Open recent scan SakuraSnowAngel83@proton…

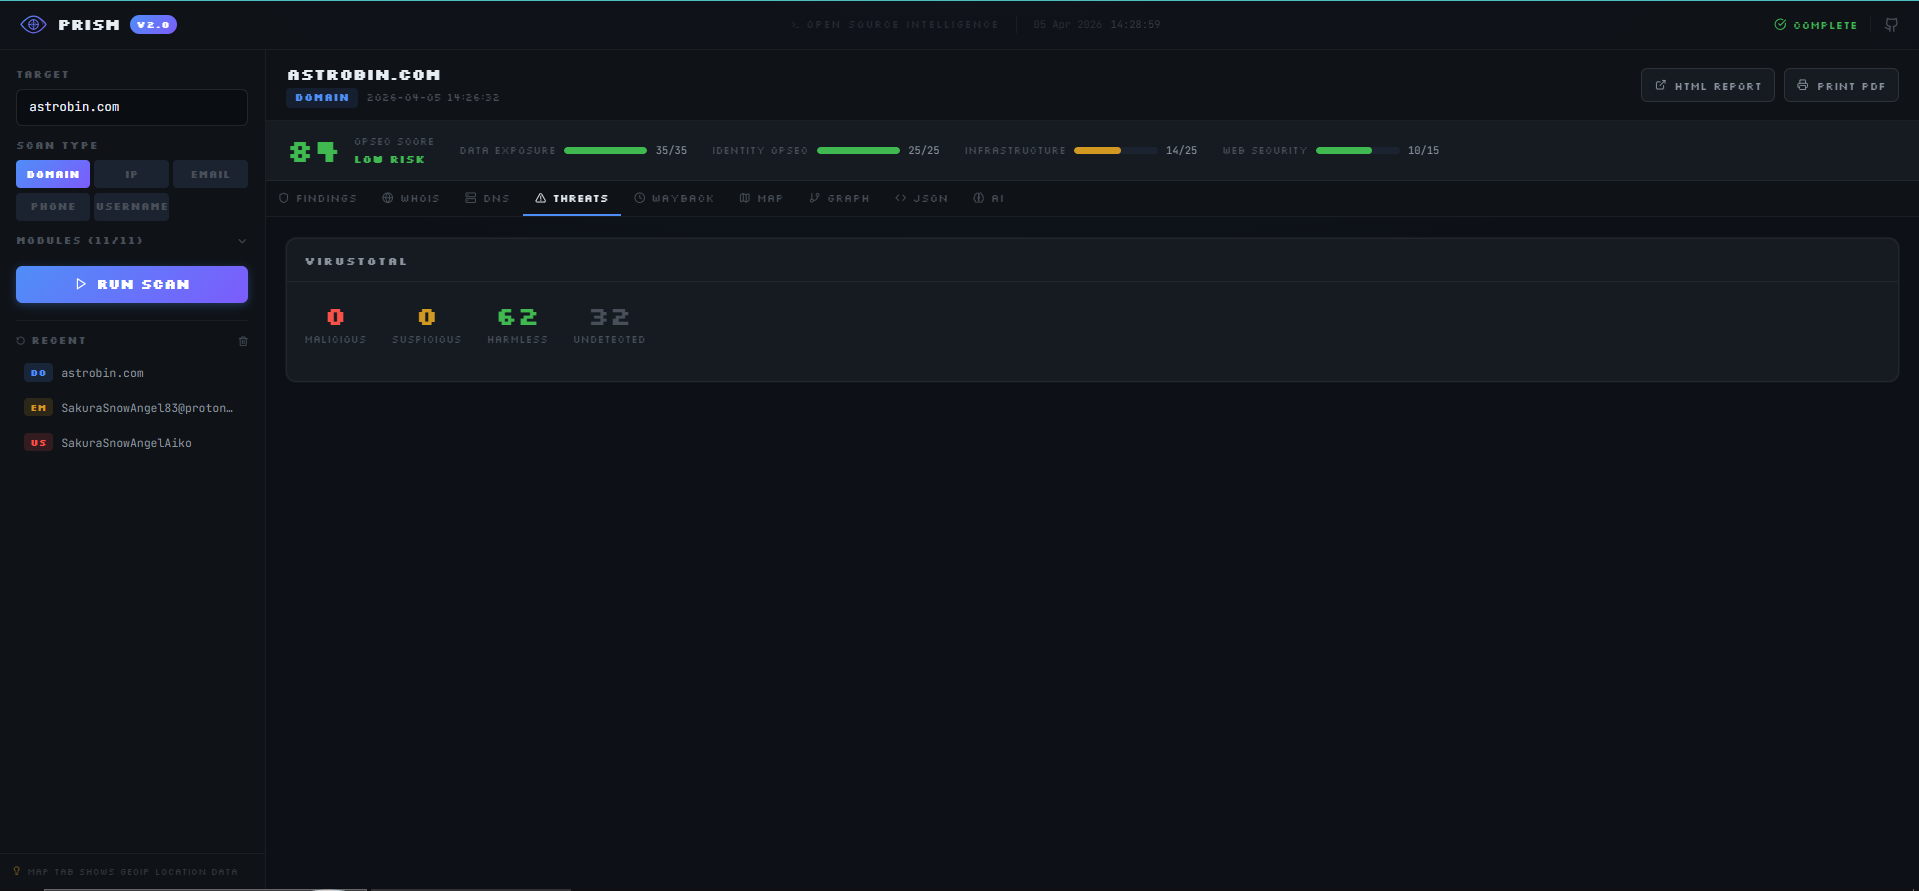(132, 408)
